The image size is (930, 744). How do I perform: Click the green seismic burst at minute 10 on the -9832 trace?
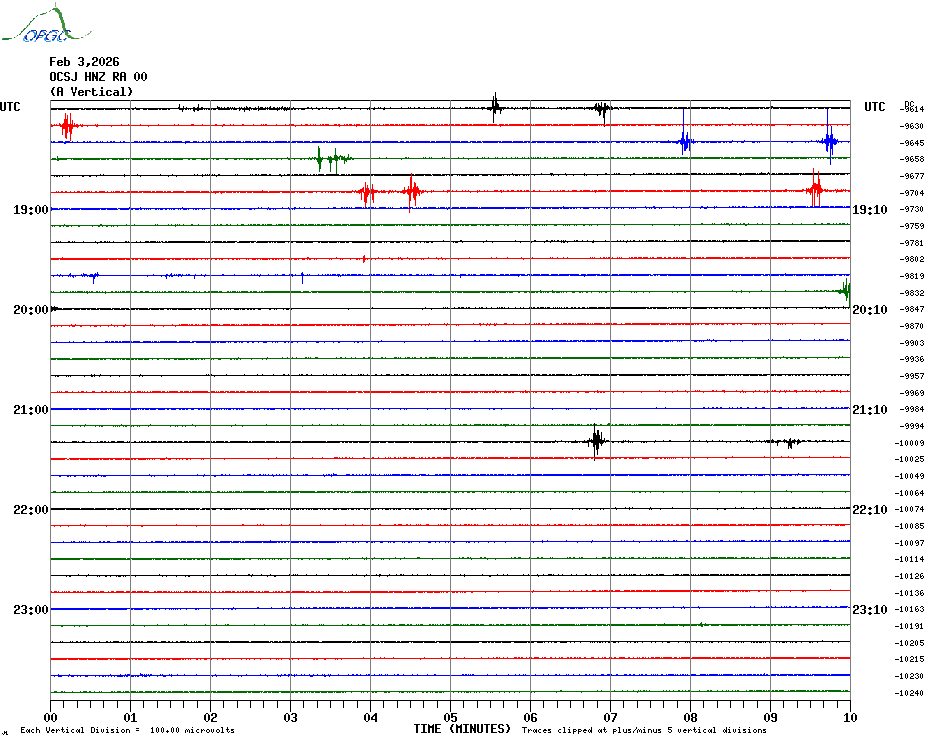pos(846,291)
